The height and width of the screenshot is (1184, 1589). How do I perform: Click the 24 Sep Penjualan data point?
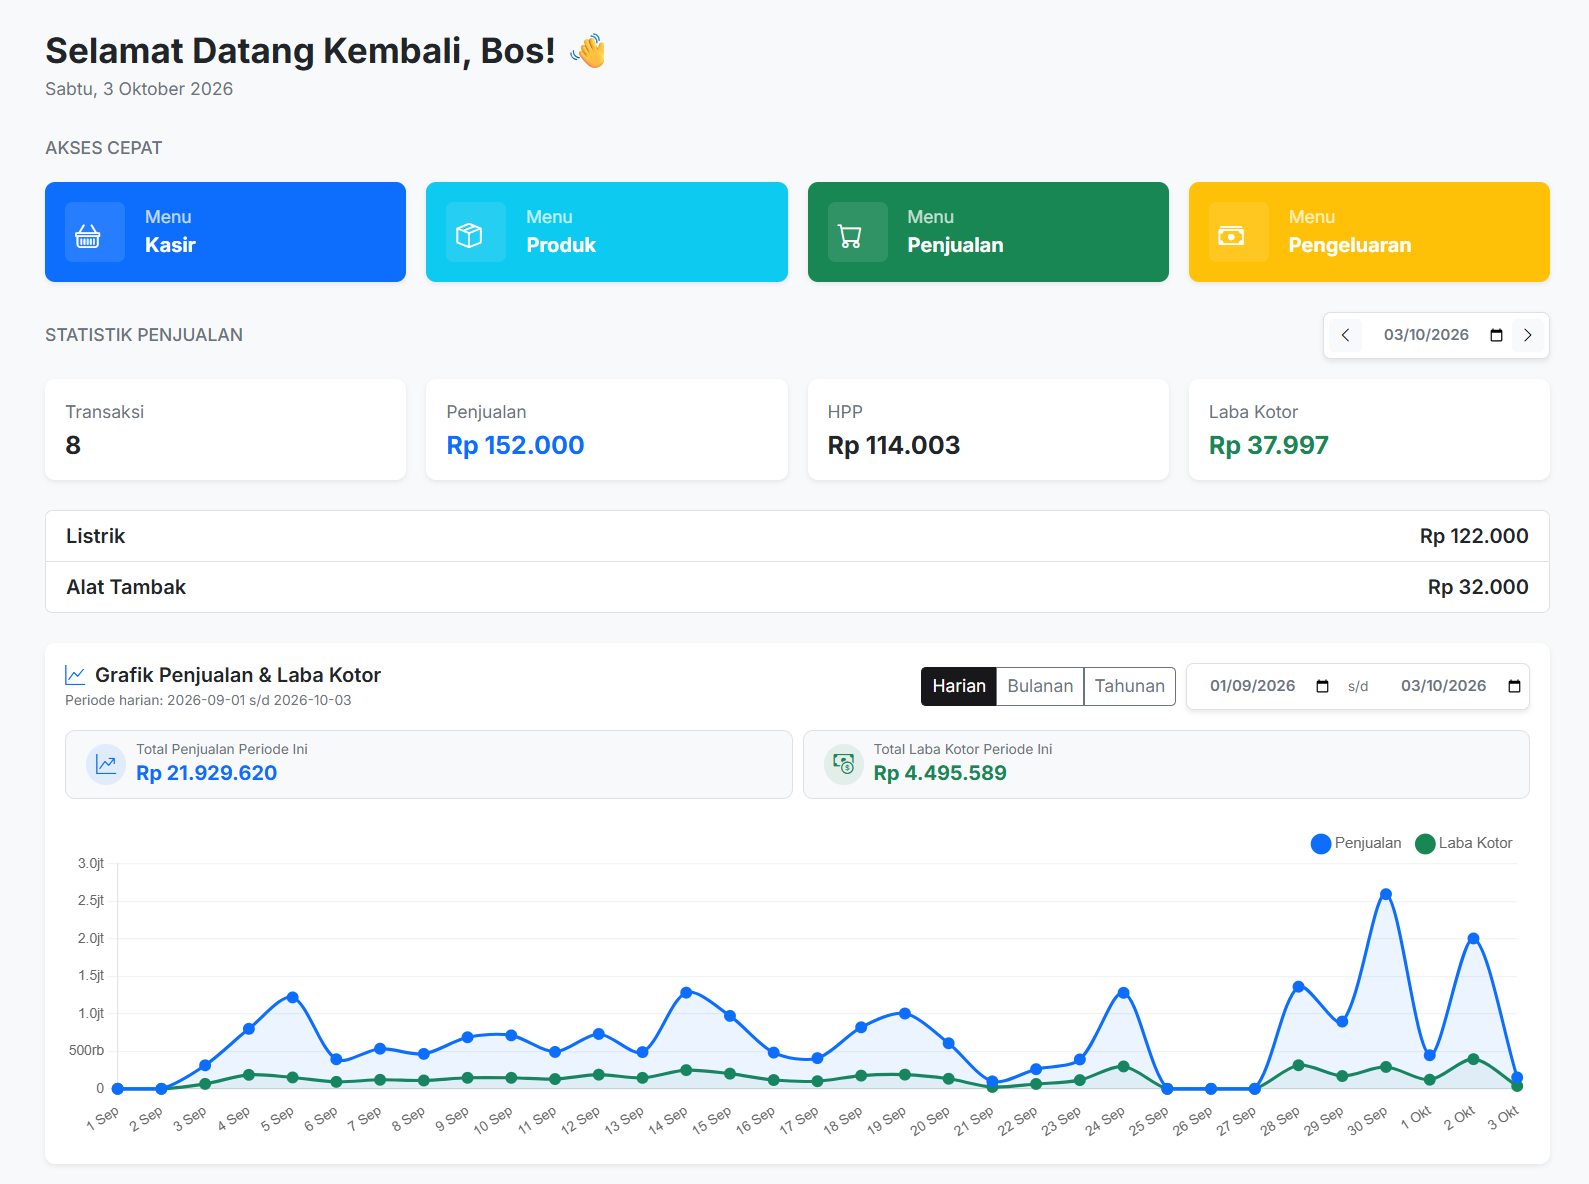click(1123, 992)
